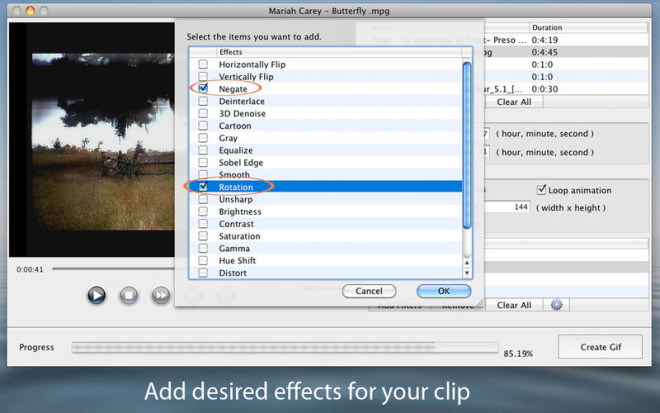Enable the Horizontally Flip effect checkbox
Viewport: 660px width, 413px height.
(x=203, y=64)
